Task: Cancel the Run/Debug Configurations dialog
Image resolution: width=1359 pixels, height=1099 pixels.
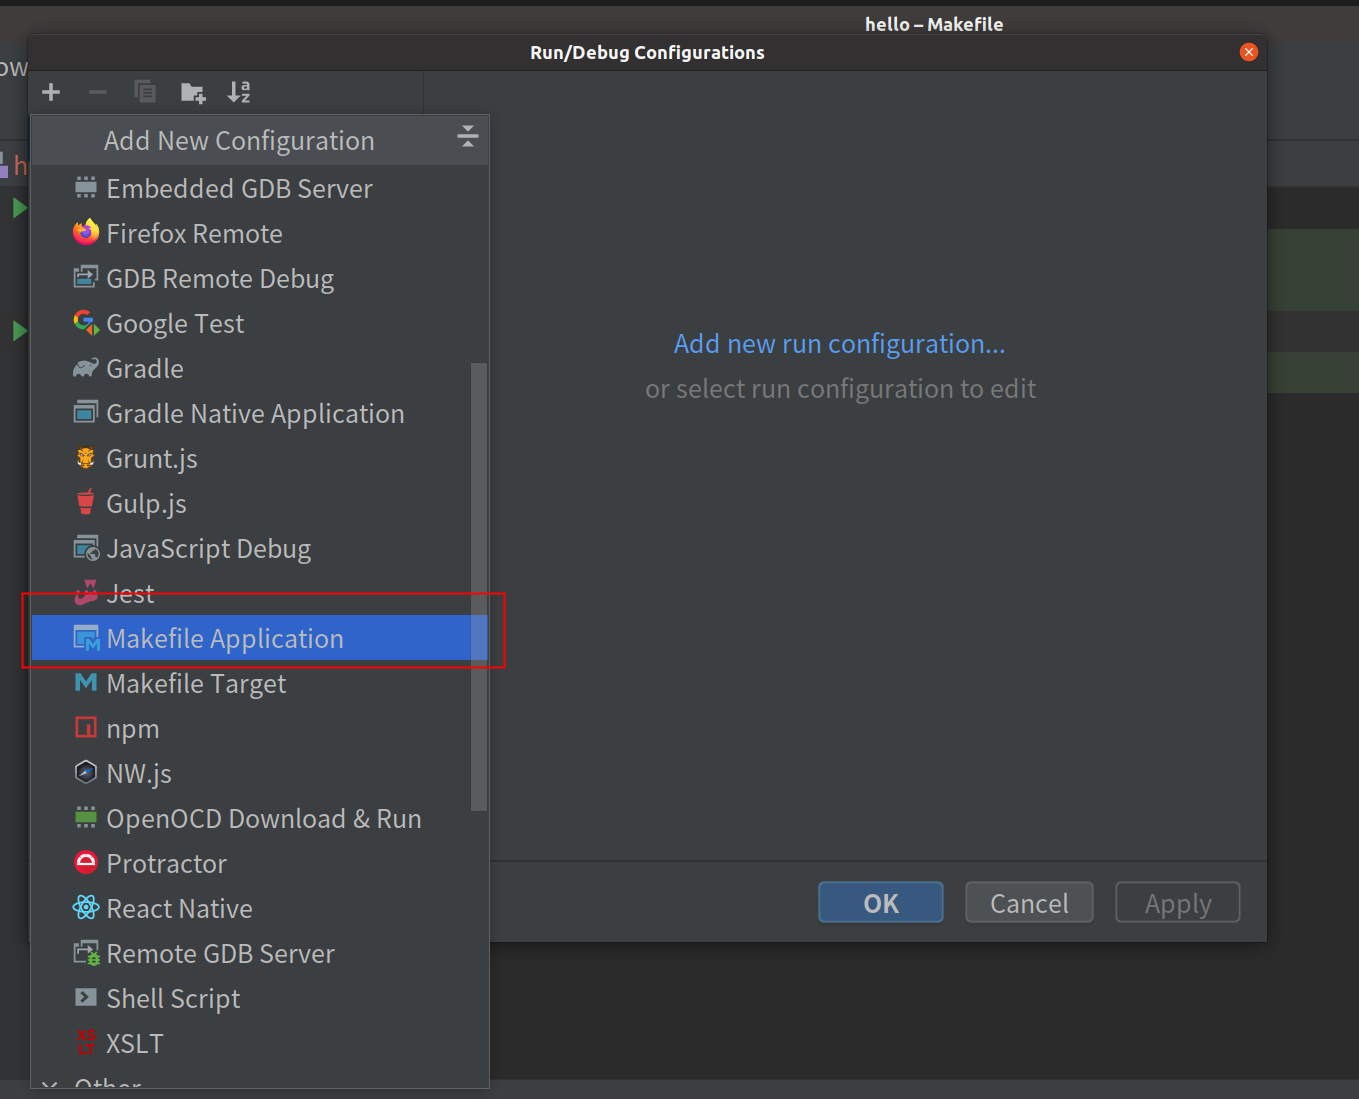Action: click(1029, 903)
